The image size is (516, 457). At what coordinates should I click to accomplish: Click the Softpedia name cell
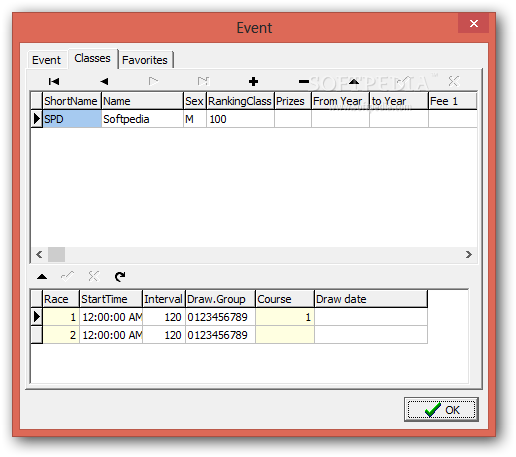142,119
